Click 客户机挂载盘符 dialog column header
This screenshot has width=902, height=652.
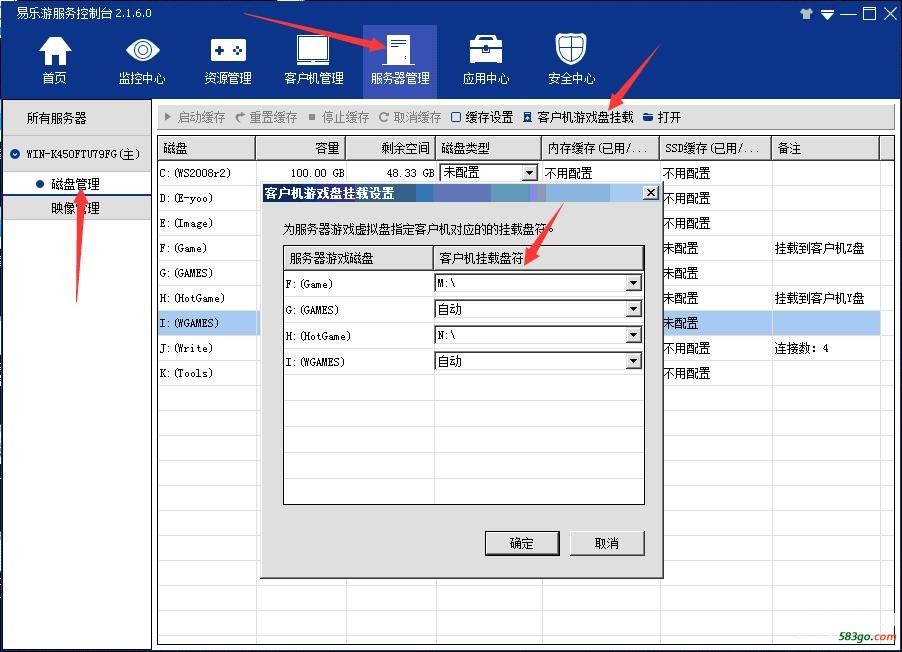tap(538, 258)
